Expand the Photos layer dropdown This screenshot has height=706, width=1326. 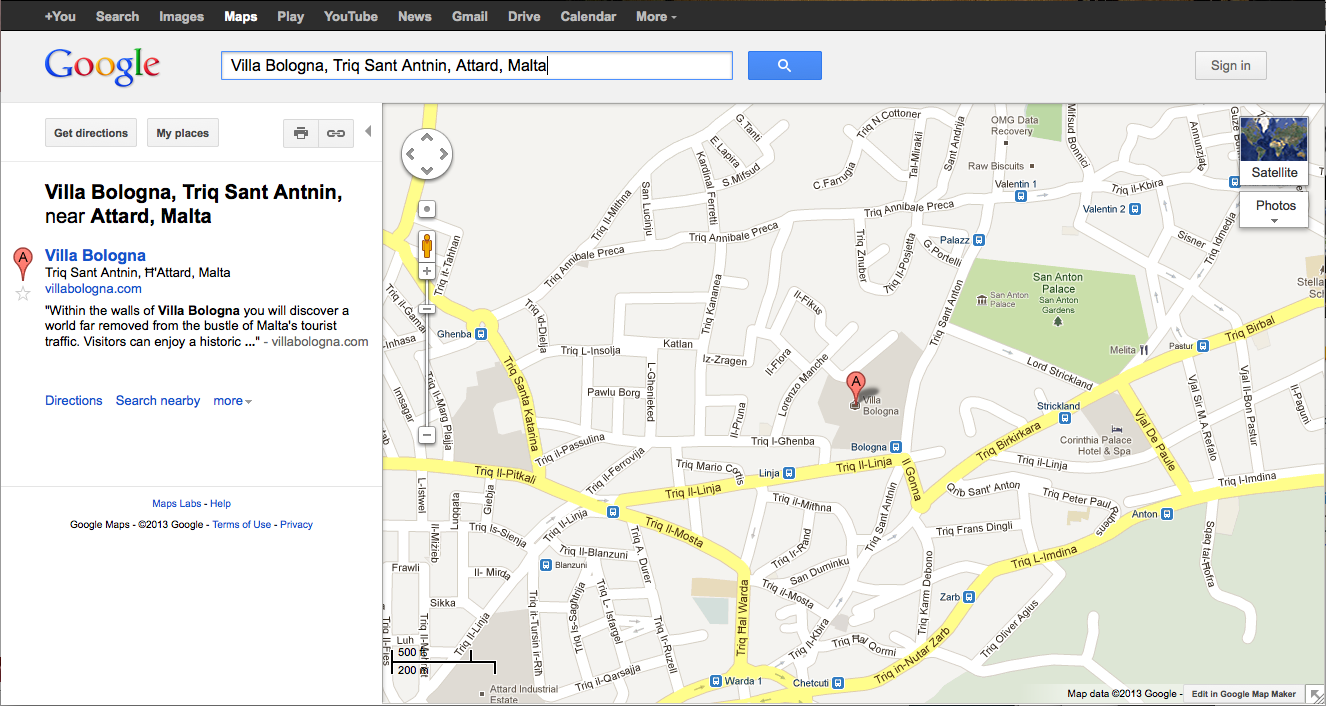tap(1275, 210)
